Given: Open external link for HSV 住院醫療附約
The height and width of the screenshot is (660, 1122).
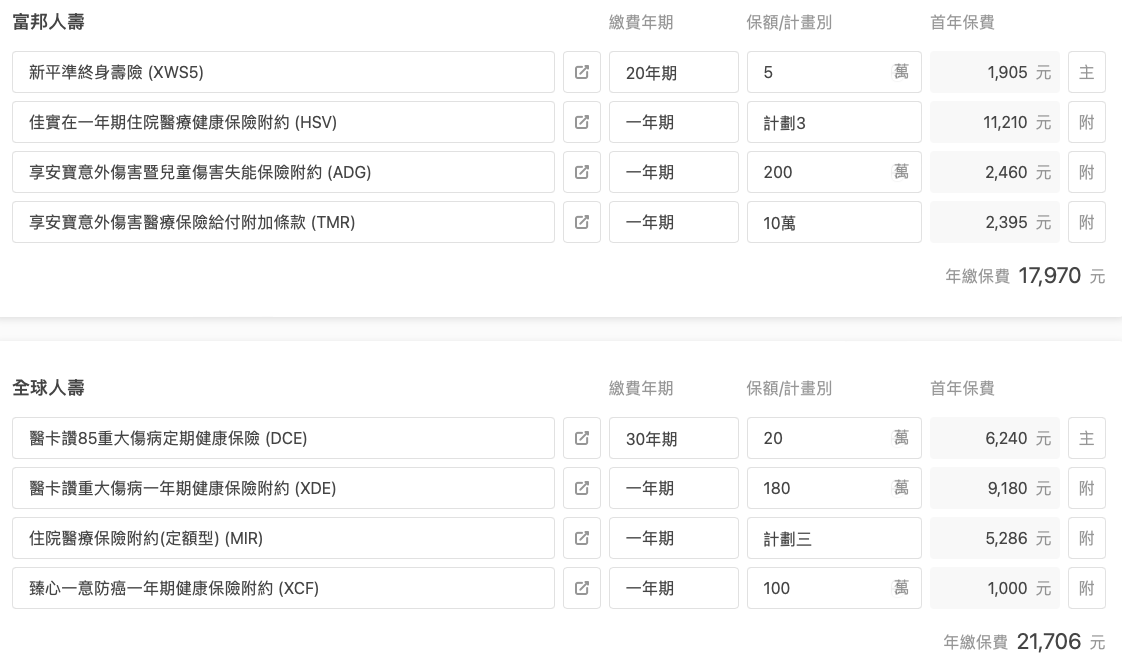Looking at the screenshot, I should 582,122.
